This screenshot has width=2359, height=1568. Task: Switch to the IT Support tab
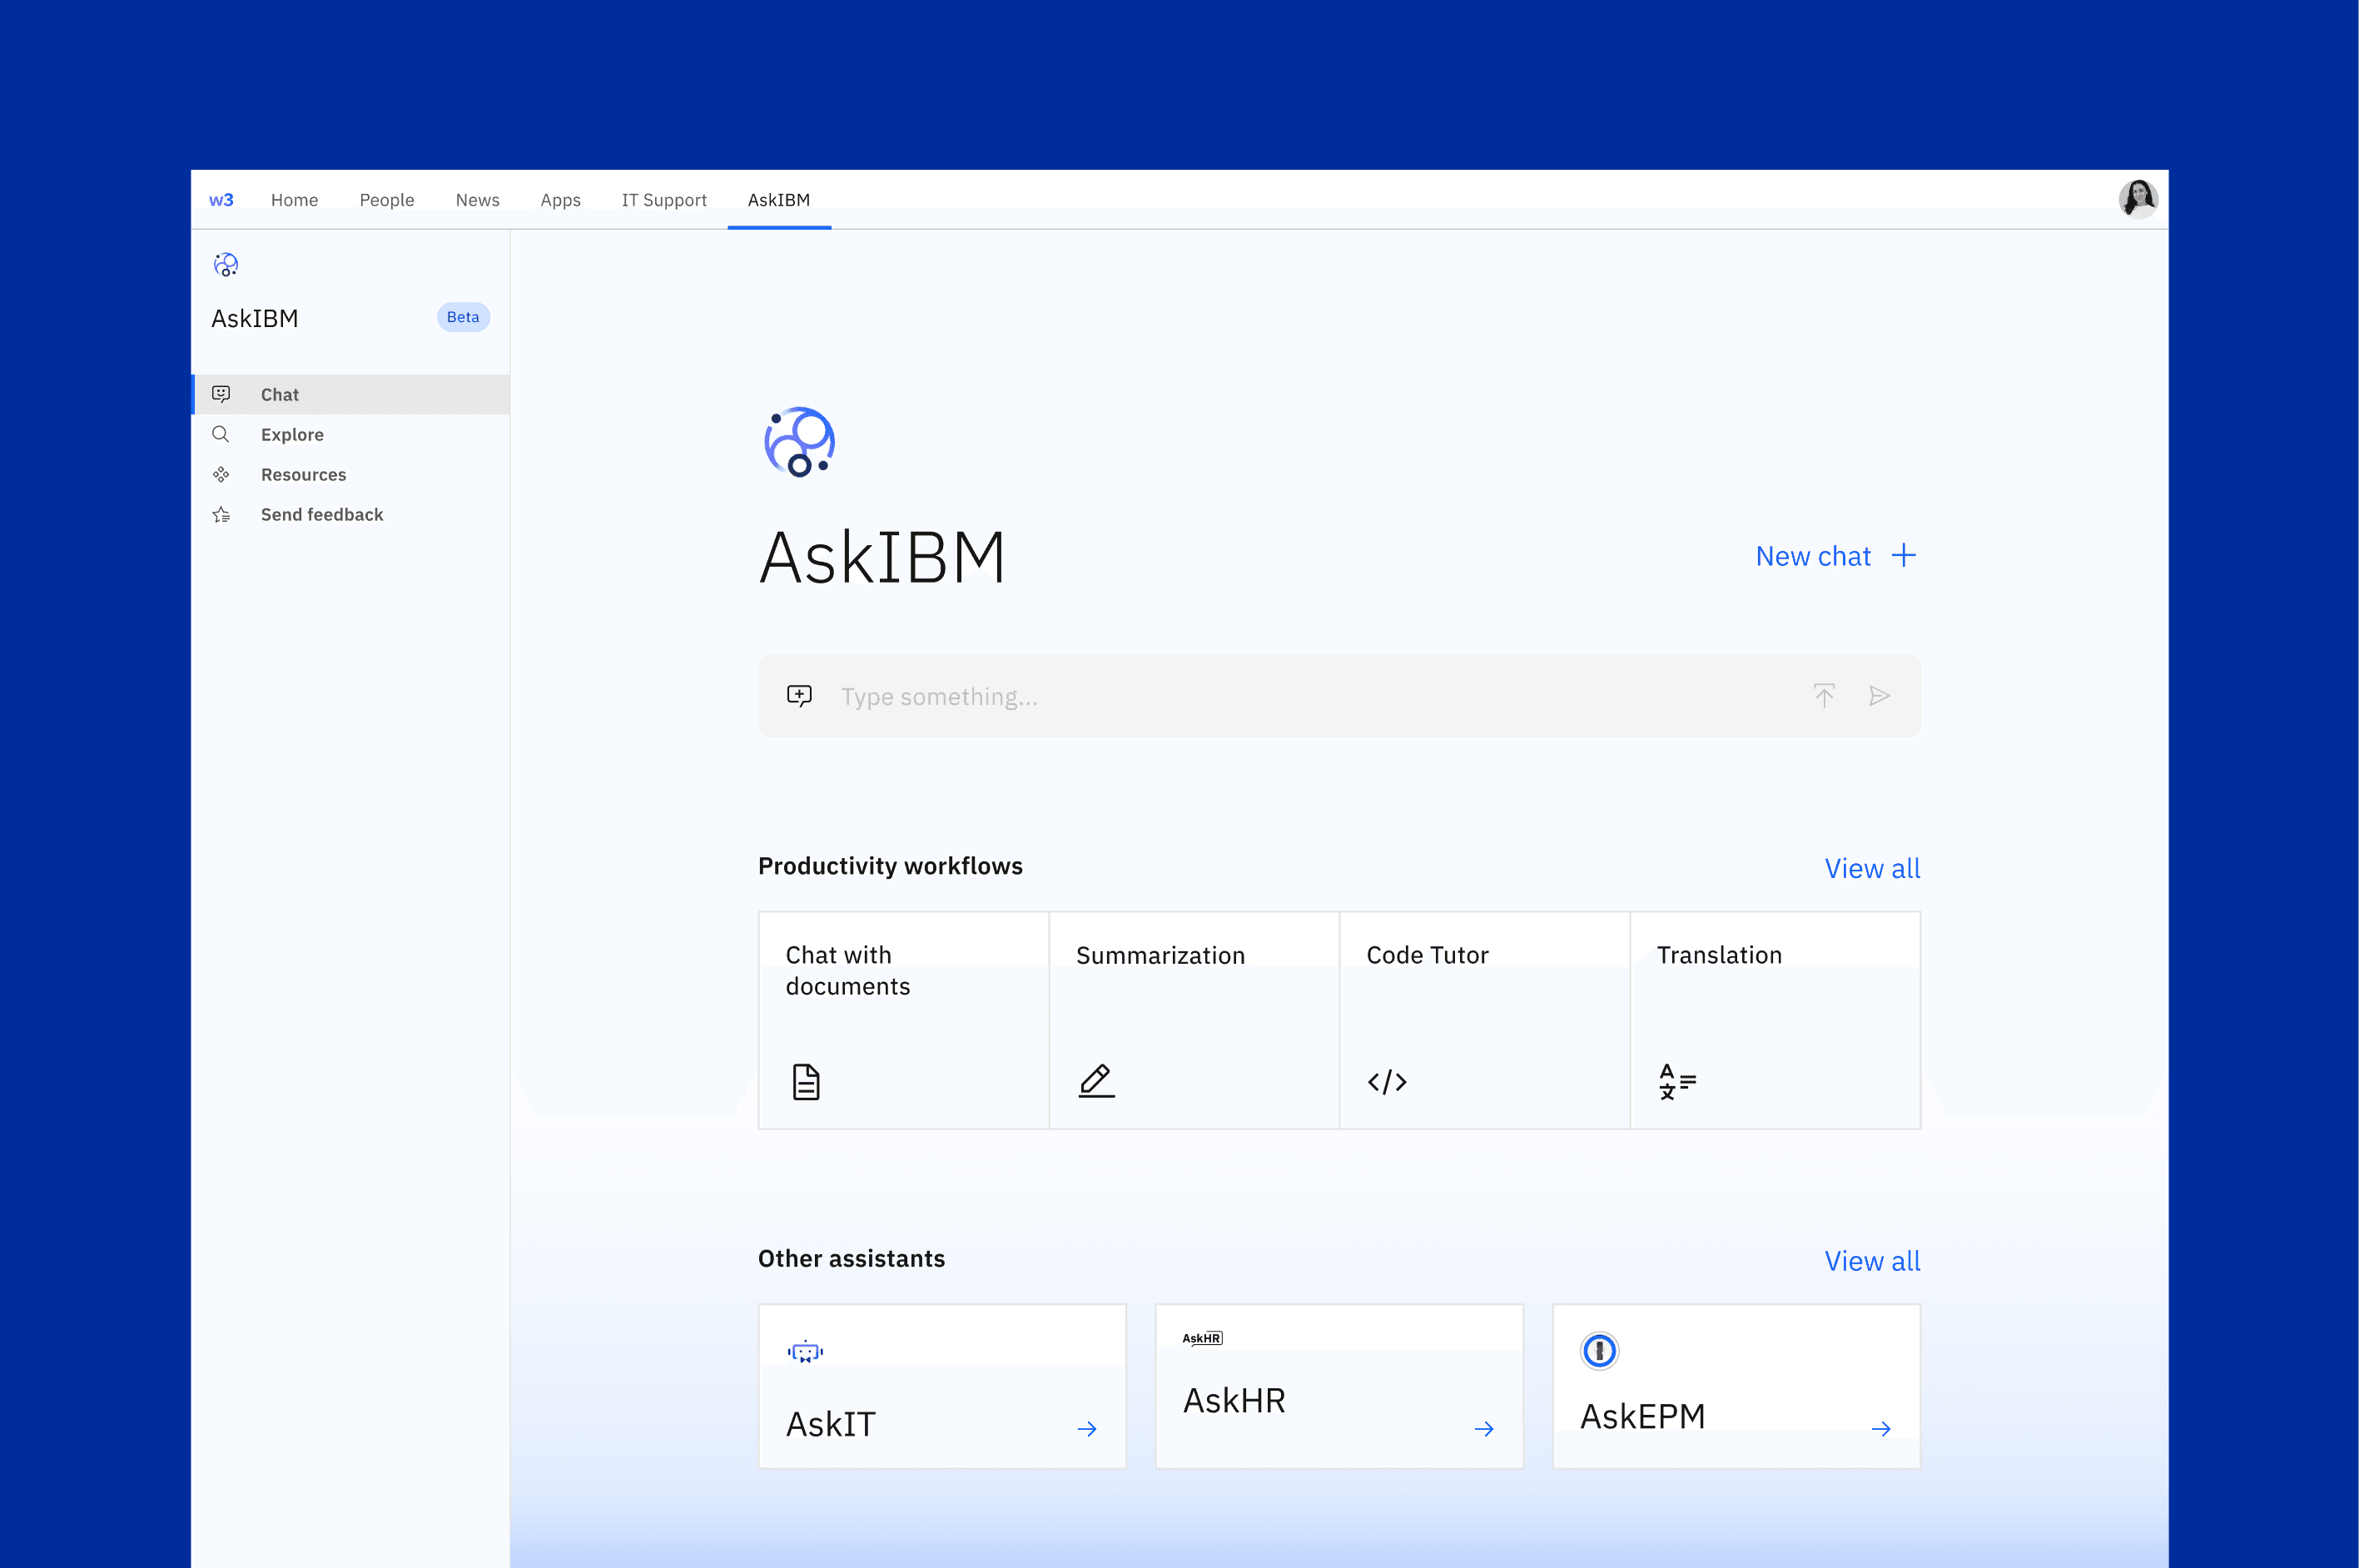(x=664, y=200)
